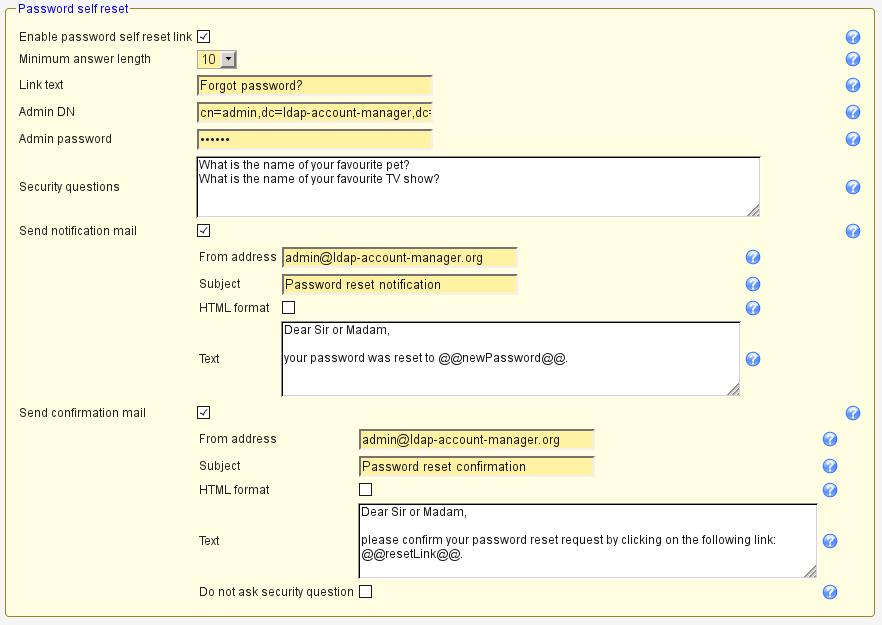Disable the password self reset link checkbox
This screenshot has width=882, height=625.
tap(203, 37)
